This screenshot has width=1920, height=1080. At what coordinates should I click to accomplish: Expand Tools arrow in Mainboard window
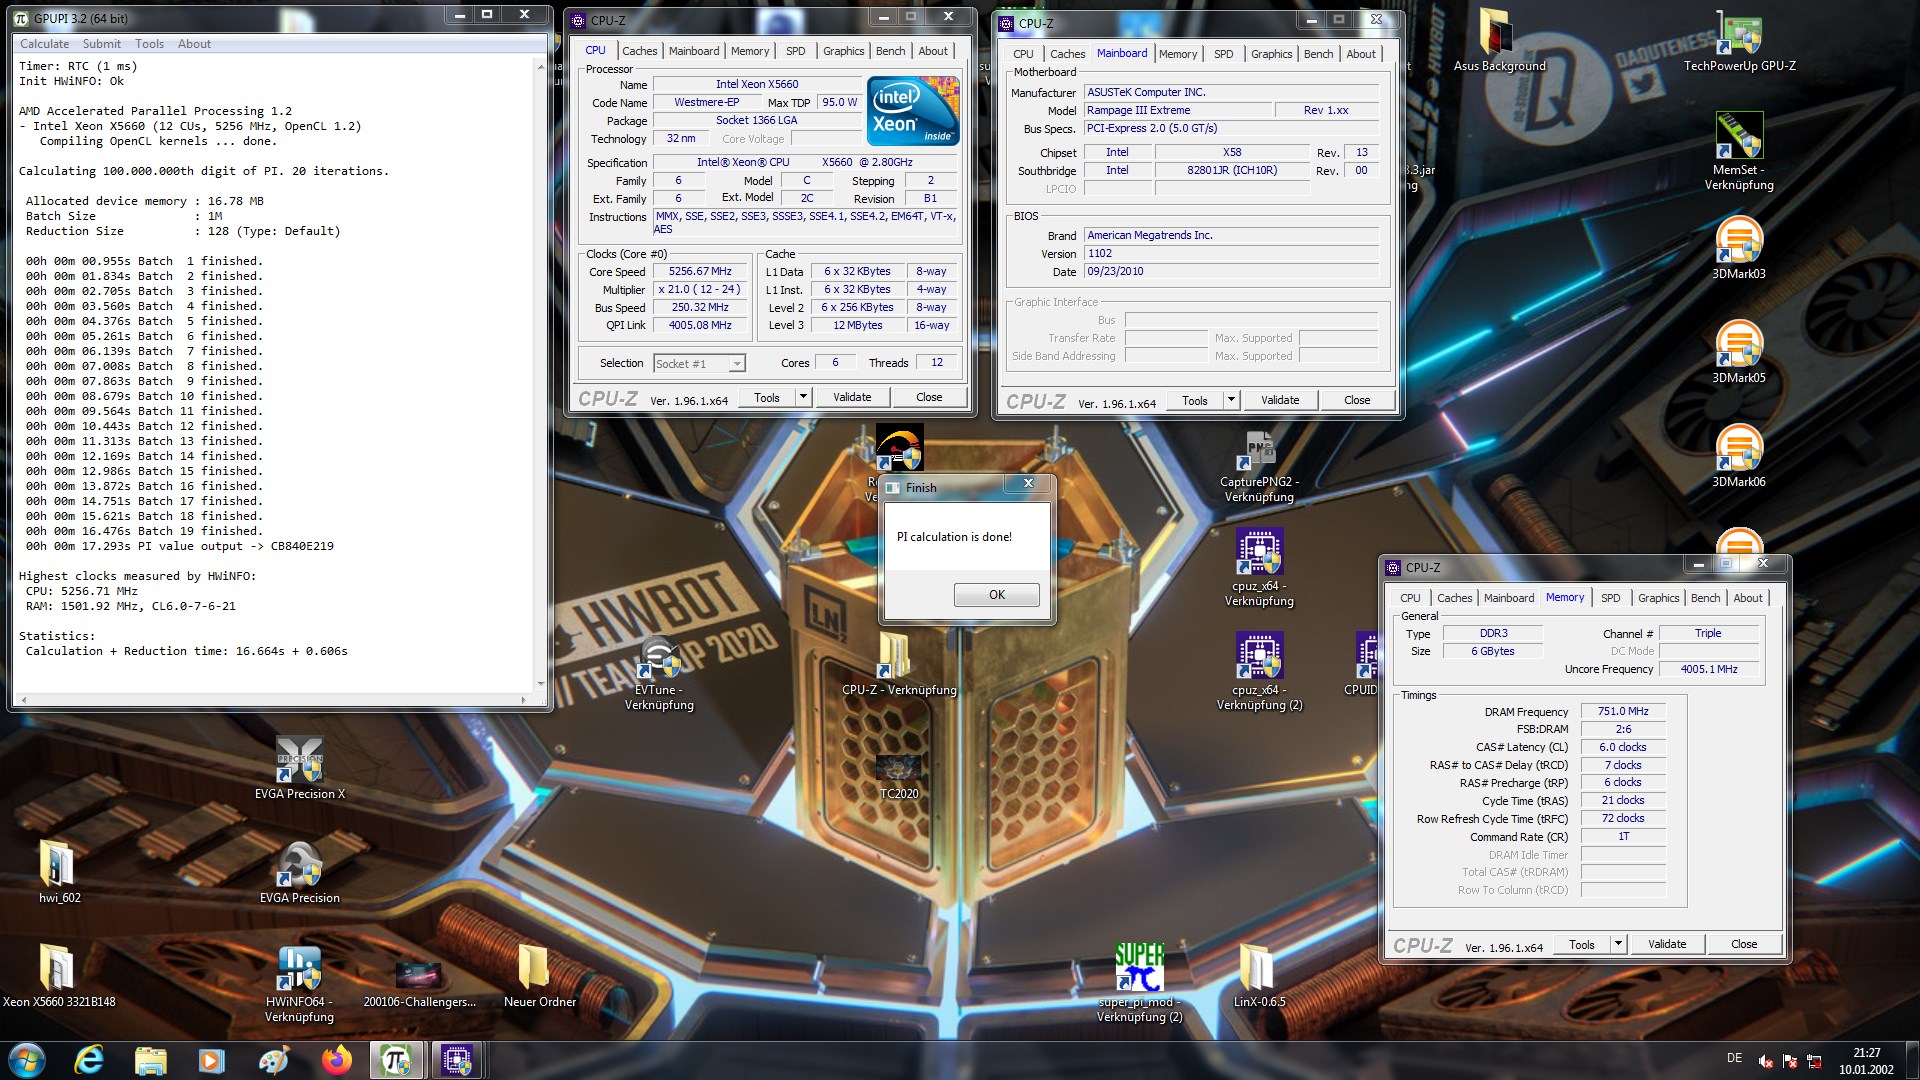click(x=1231, y=400)
